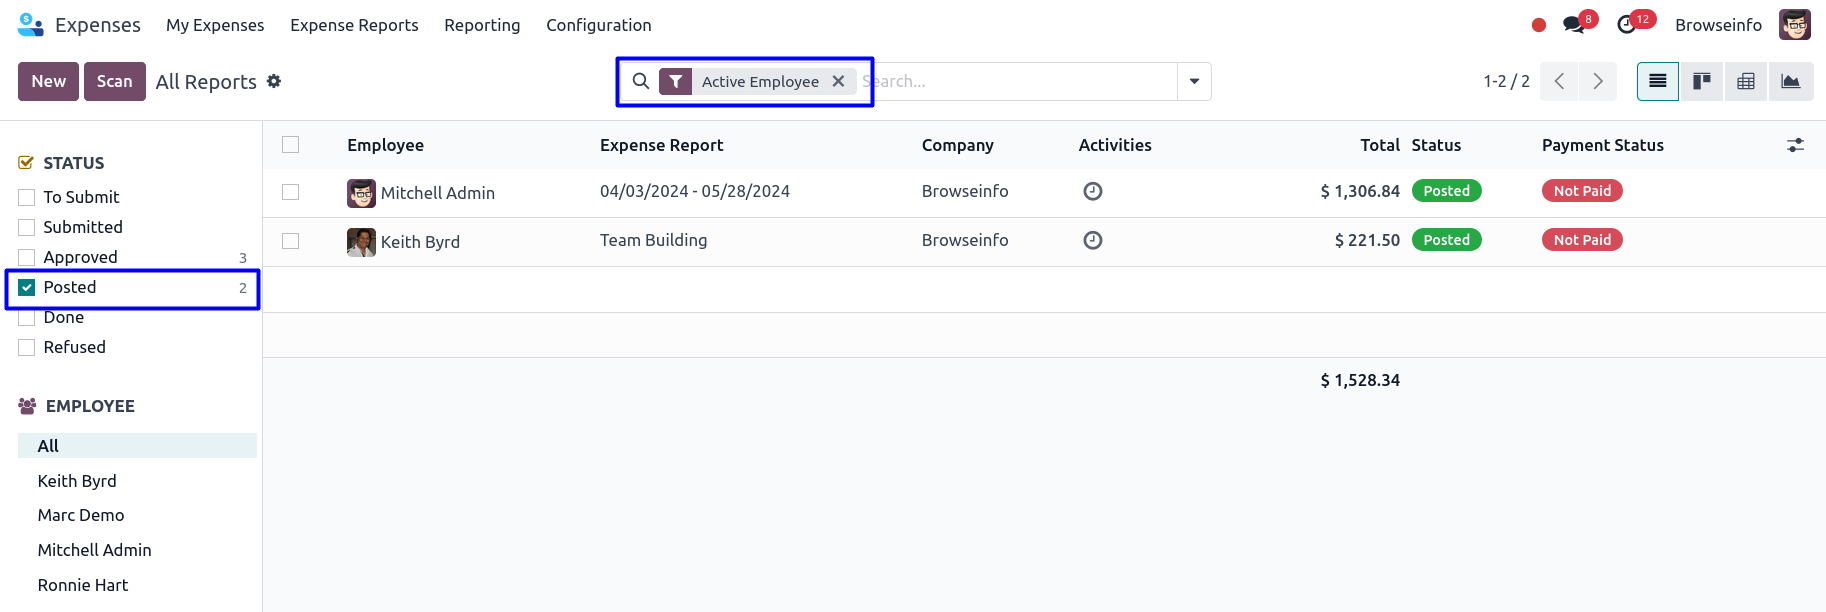The height and width of the screenshot is (612, 1826).
Task: Check the Approved status filter
Action: click(27, 258)
